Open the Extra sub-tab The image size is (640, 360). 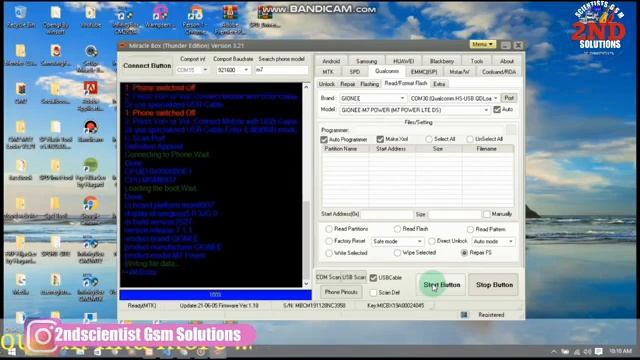pyautogui.click(x=439, y=84)
